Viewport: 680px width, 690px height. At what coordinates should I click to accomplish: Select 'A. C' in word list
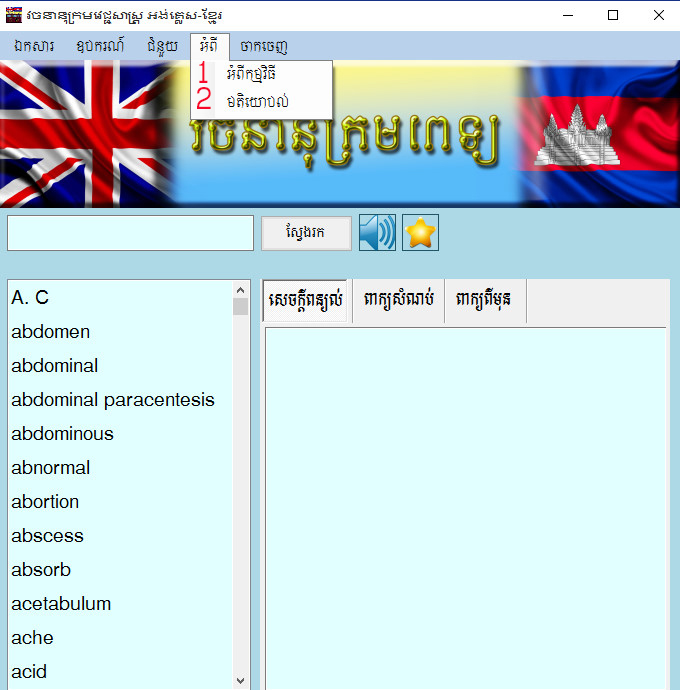pyautogui.click(x=120, y=297)
